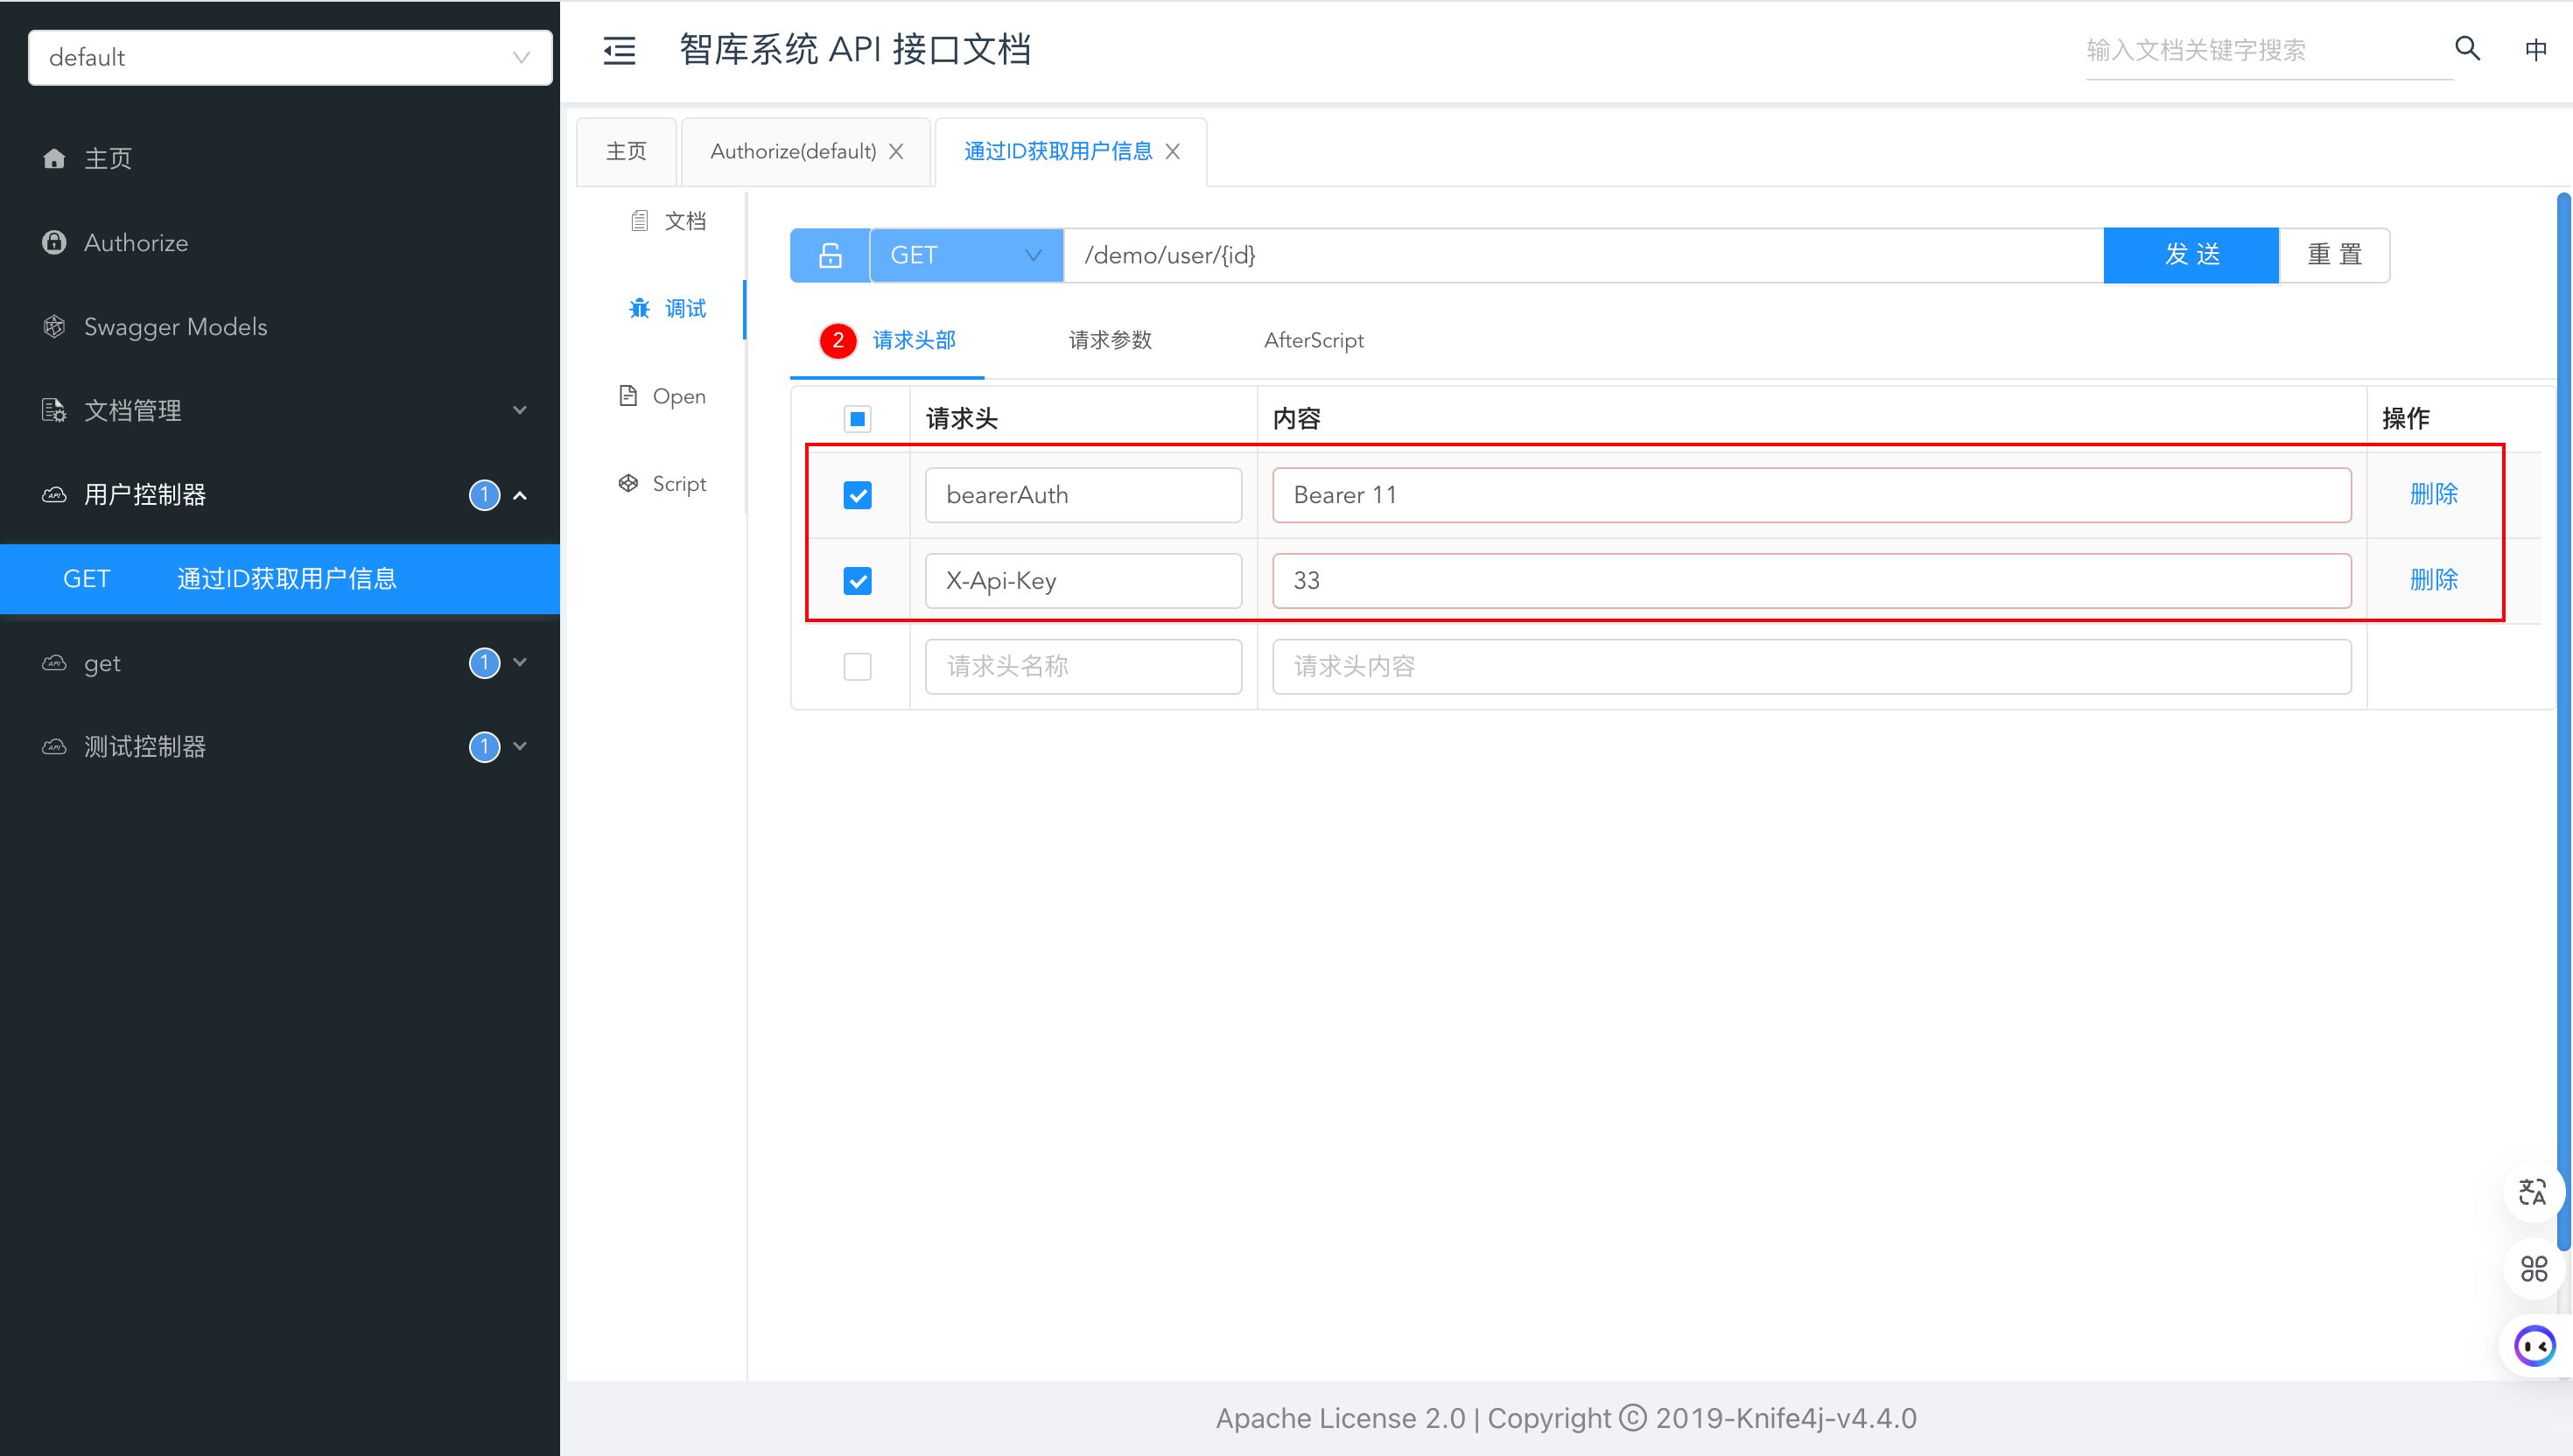Open 主页 in the sidebar
Screen dimensions: 2573x1456
coord(280,158)
